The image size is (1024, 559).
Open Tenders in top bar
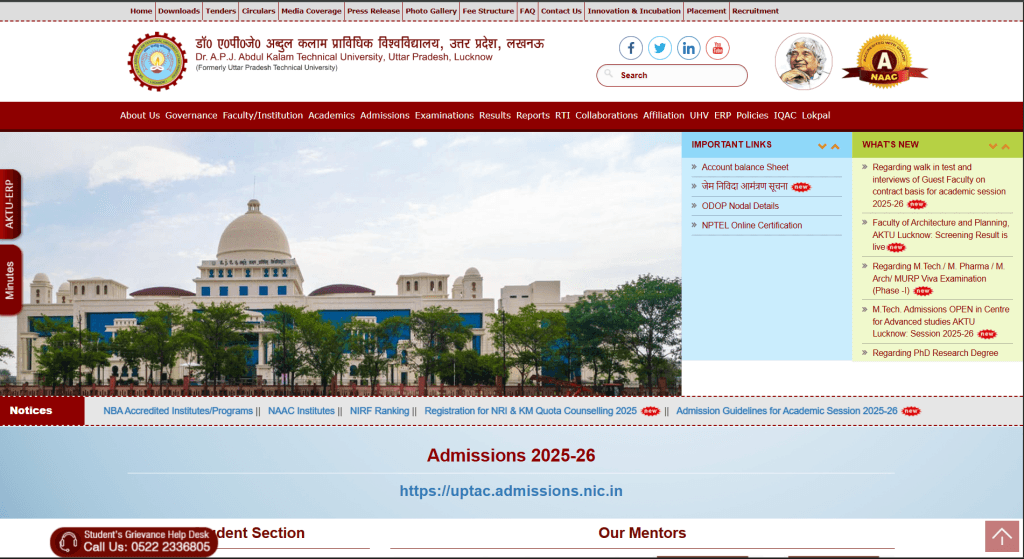coord(221,11)
